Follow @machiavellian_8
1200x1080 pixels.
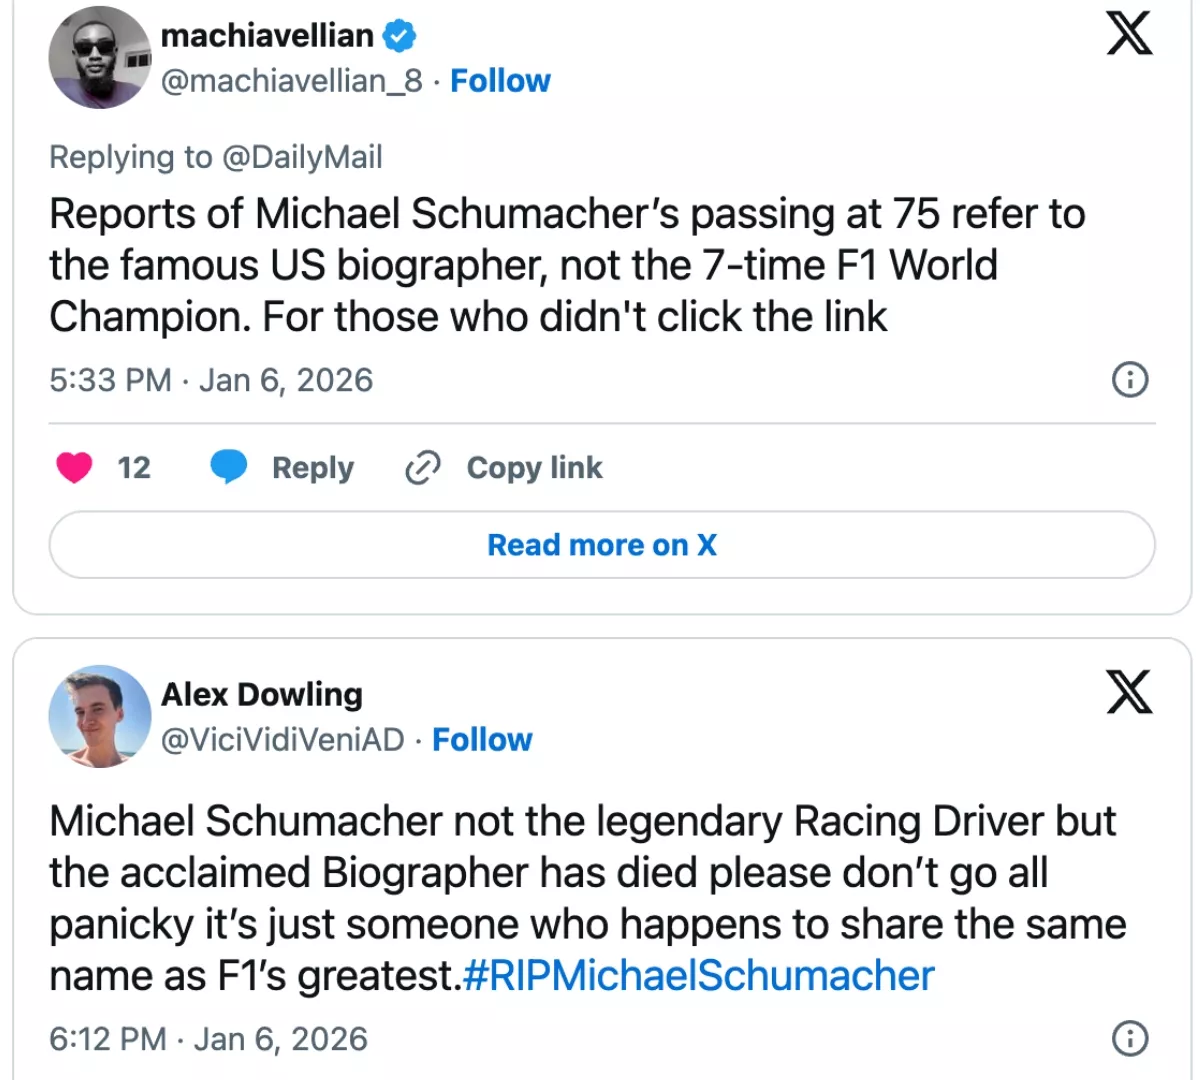tap(500, 81)
